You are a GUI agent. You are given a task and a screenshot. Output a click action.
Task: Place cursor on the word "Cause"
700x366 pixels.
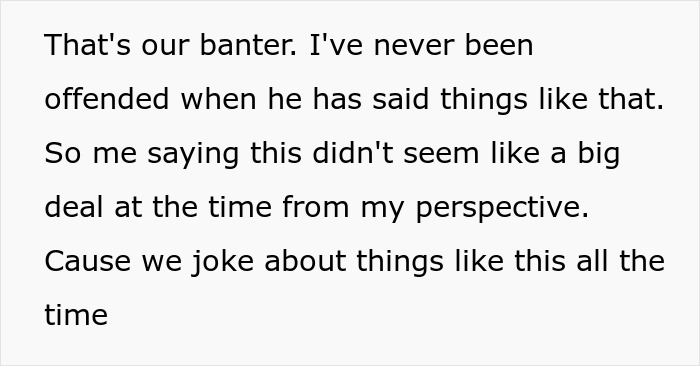(x=88, y=261)
